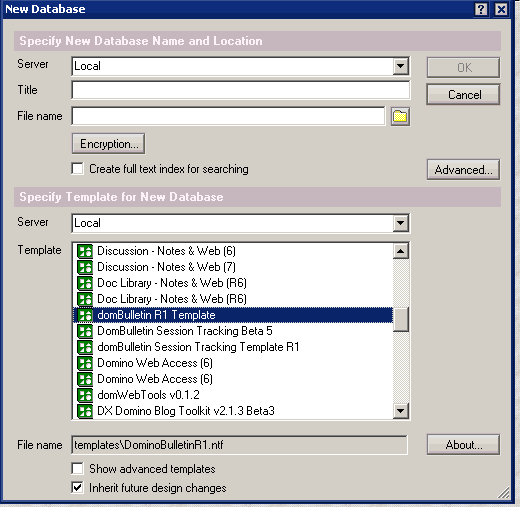This screenshot has height=507, width=520.
Task: Click the icon for Discussion - Notes & Web (6)
Action: click(85, 251)
